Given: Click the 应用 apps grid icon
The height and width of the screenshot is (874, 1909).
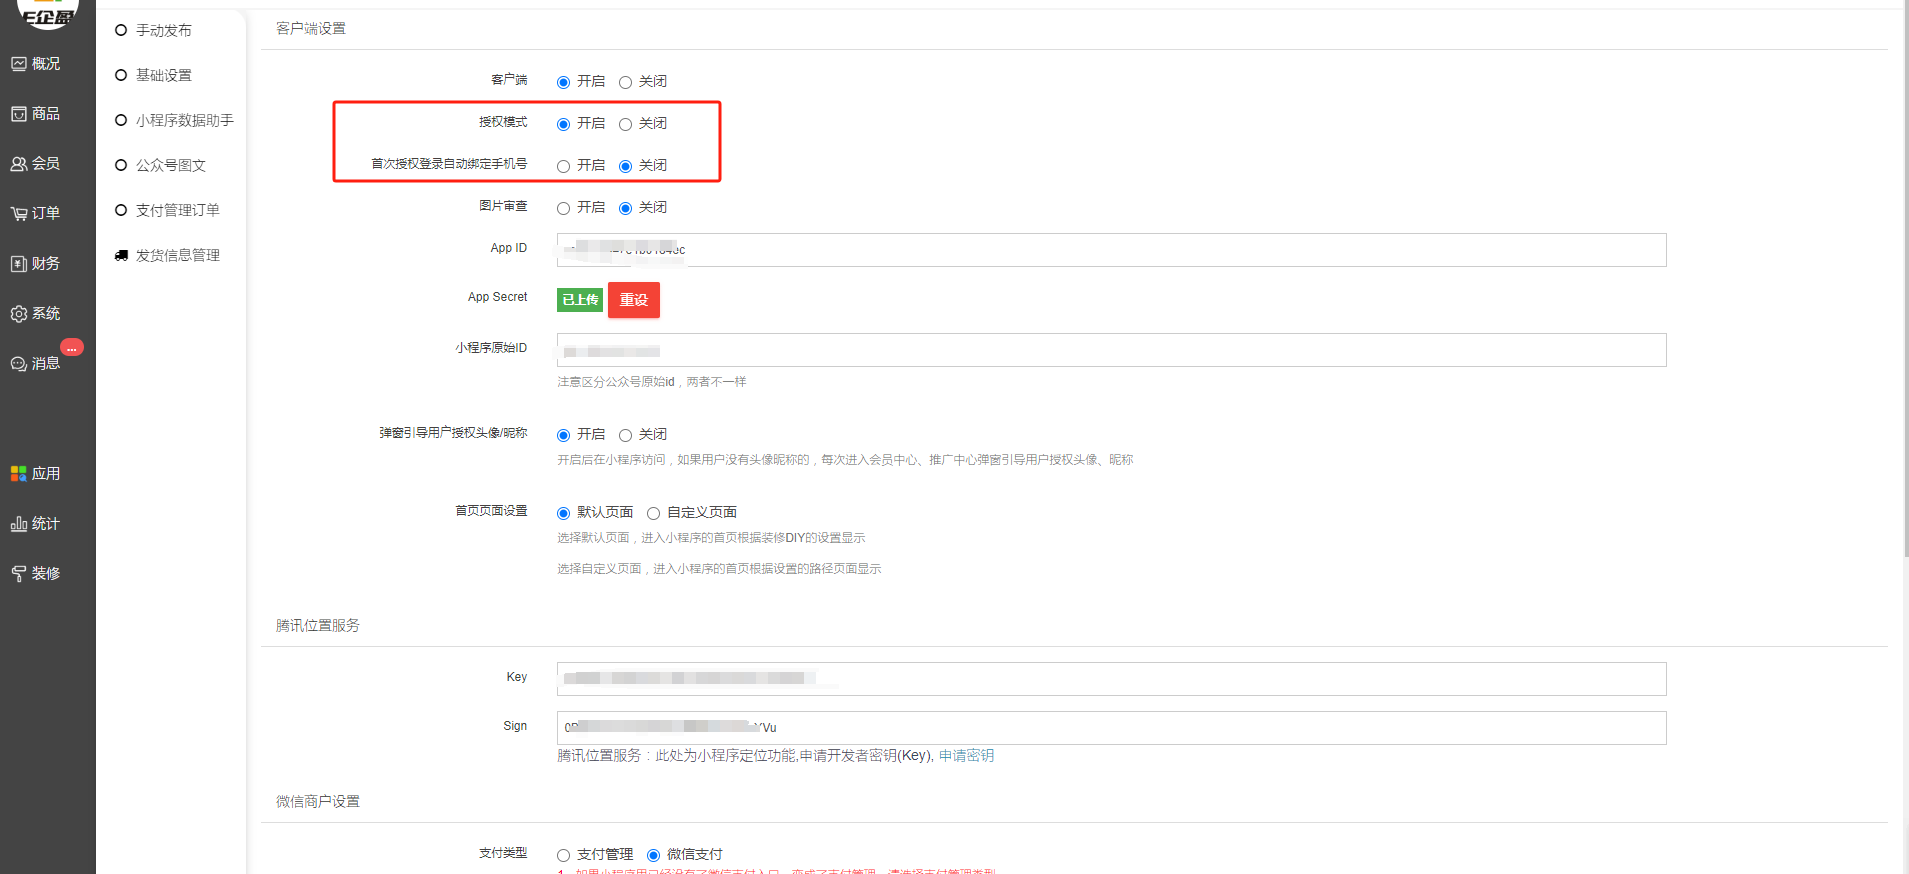Looking at the screenshot, I should pyautogui.click(x=19, y=474).
